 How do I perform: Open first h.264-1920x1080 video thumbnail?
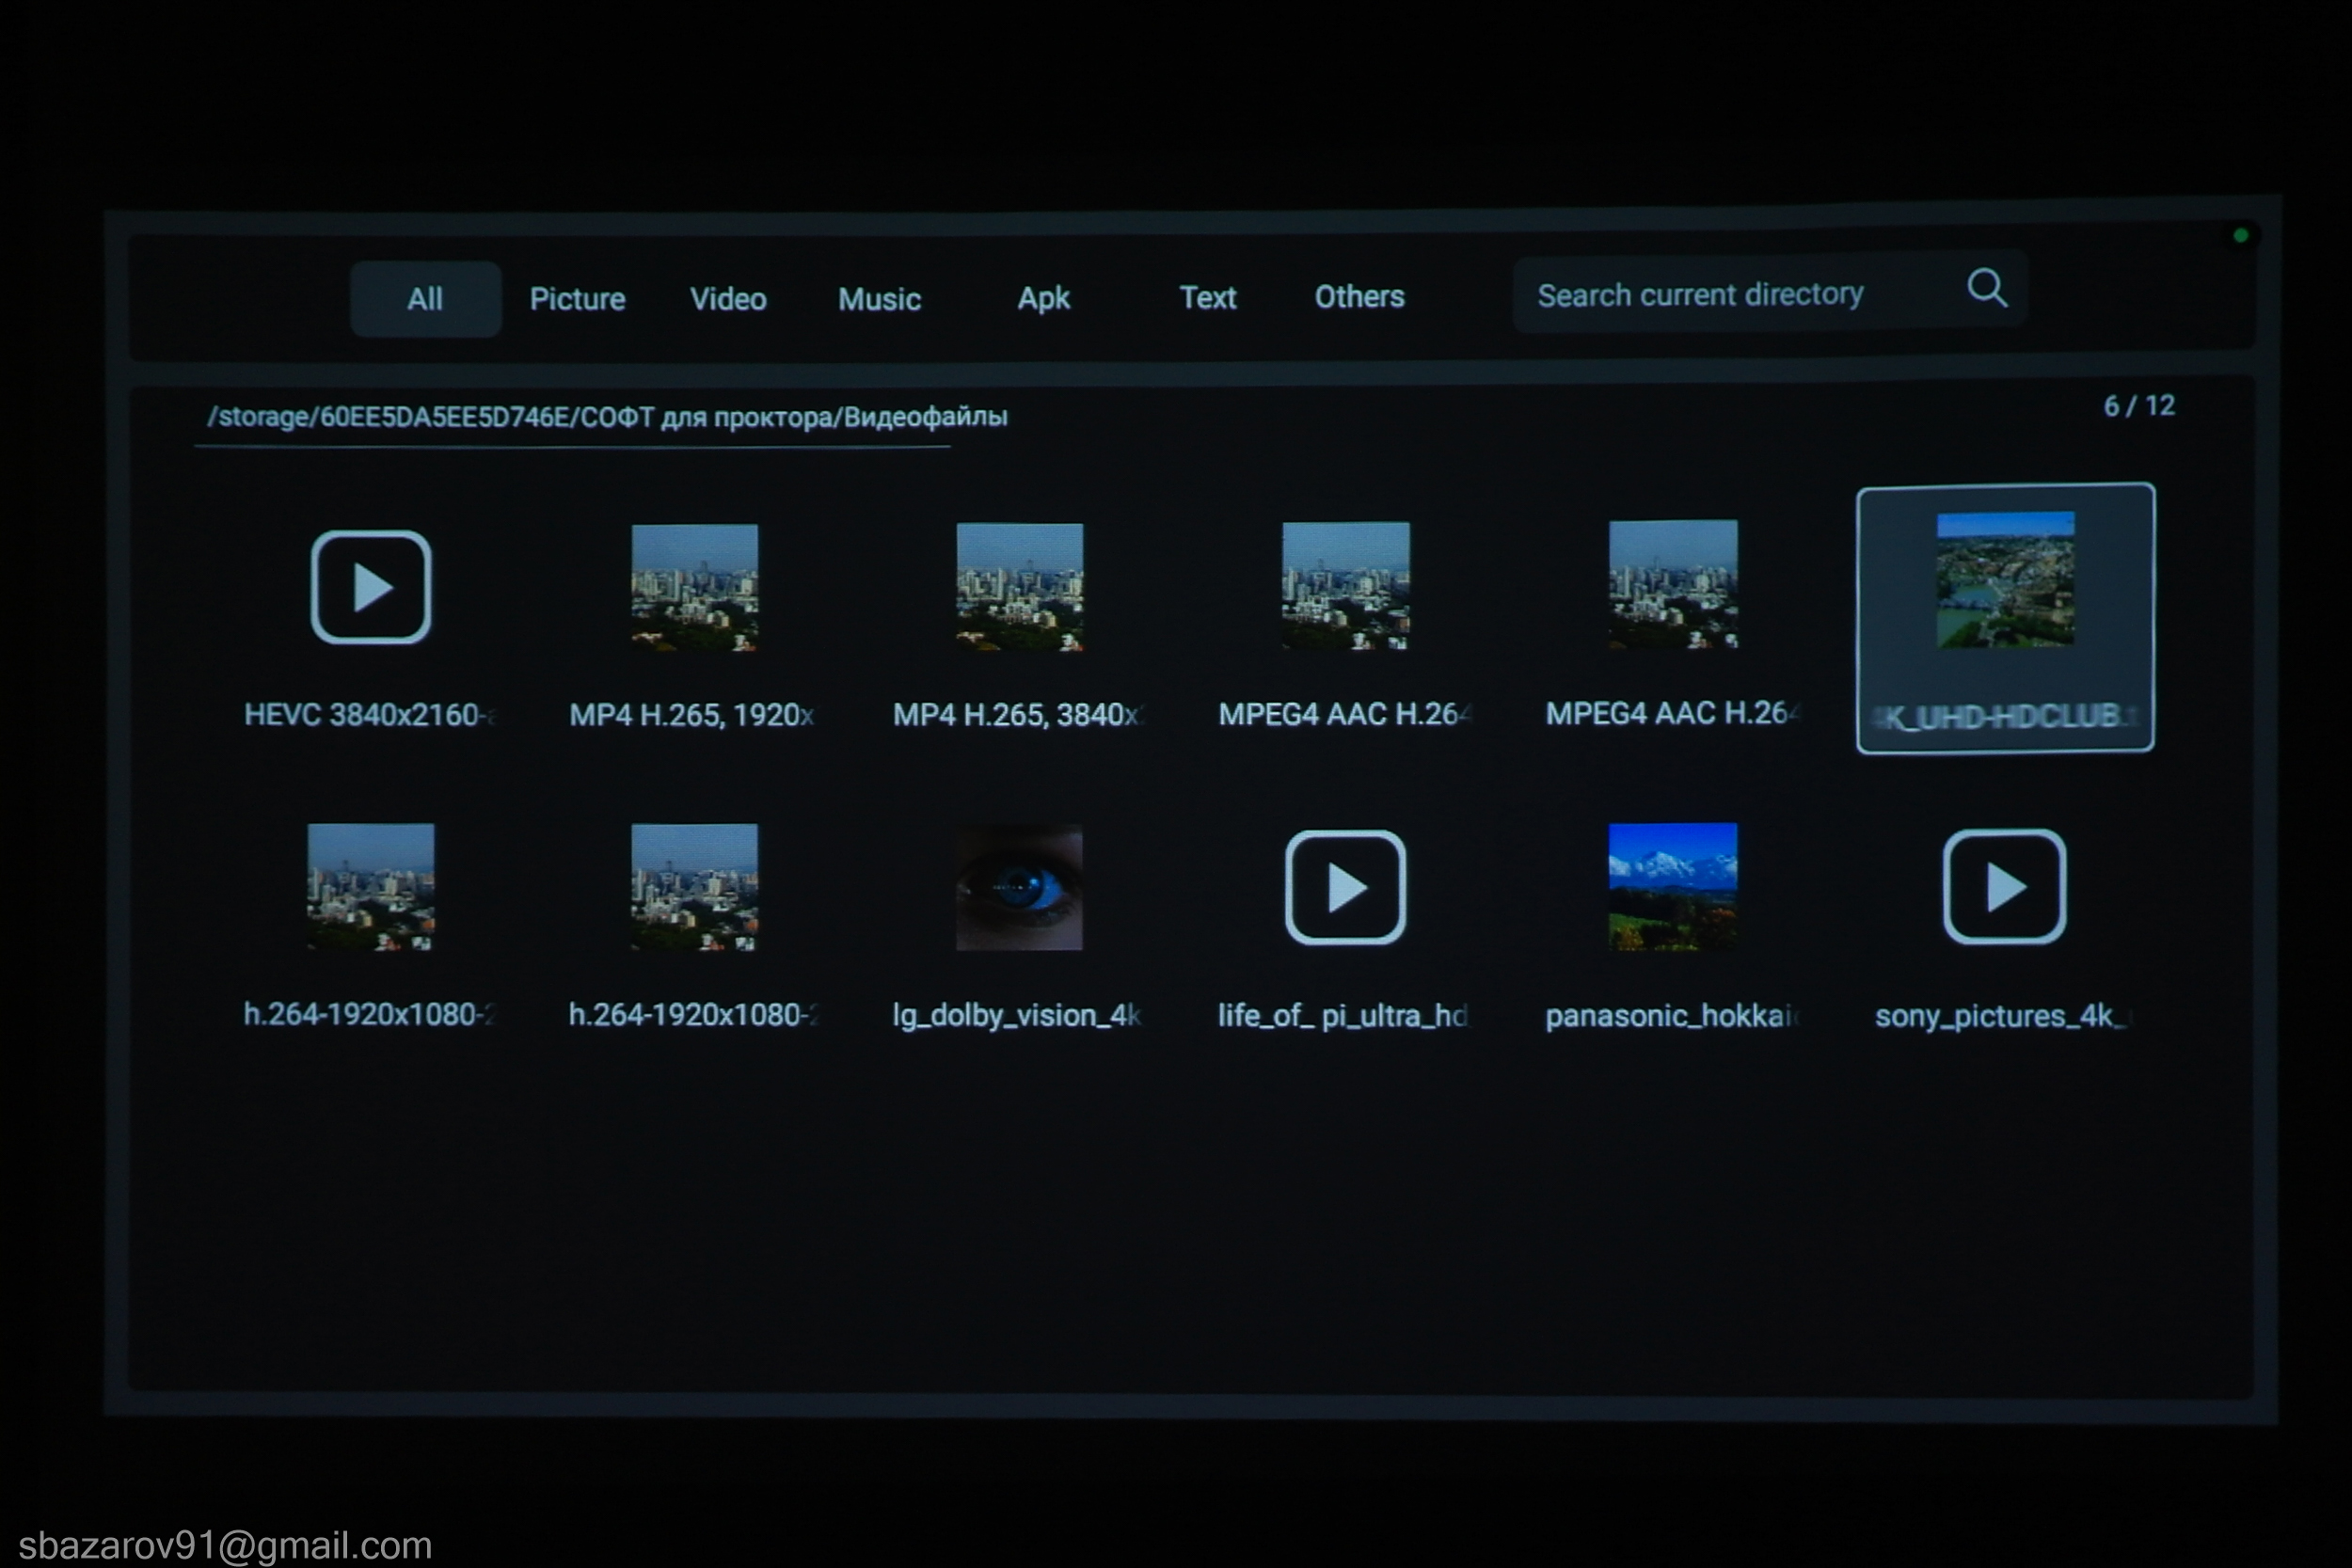pyautogui.click(x=370, y=886)
